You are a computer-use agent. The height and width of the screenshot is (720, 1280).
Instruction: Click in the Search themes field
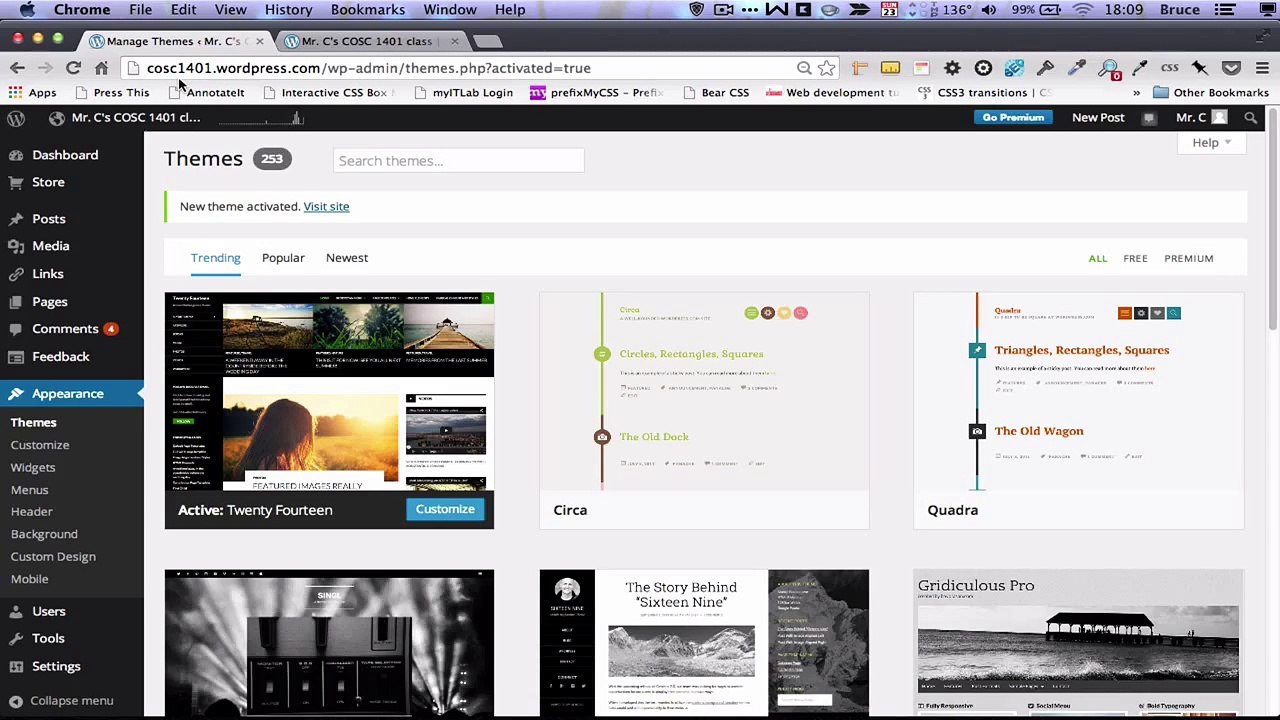pyautogui.click(x=459, y=161)
